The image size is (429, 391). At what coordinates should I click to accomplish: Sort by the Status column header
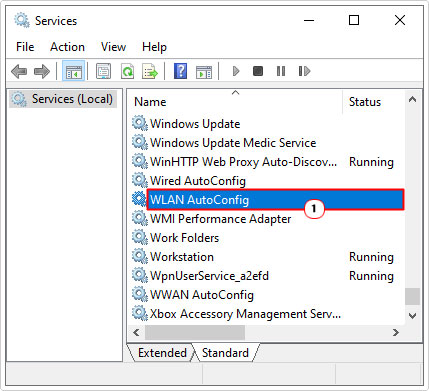pos(373,102)
